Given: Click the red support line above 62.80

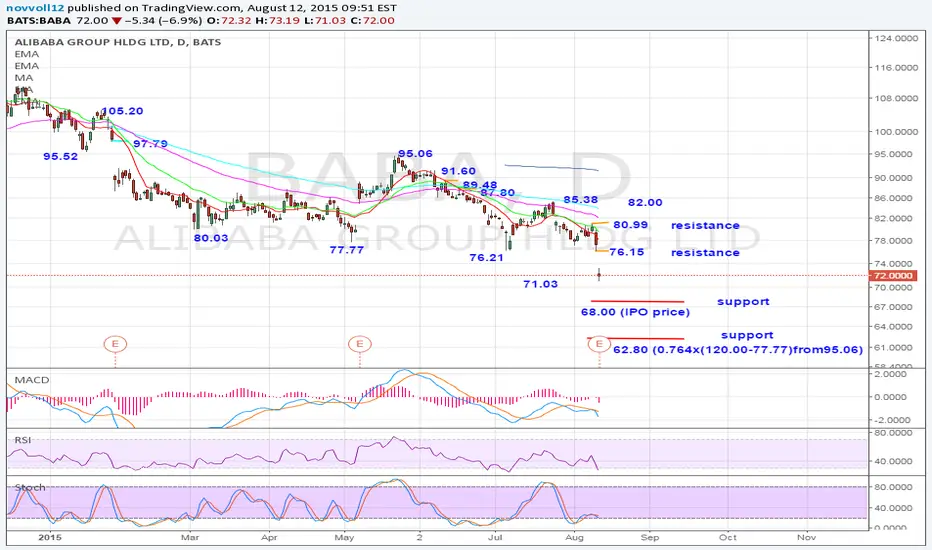Looking at the screenshot, I should click(x=636, y=338).
